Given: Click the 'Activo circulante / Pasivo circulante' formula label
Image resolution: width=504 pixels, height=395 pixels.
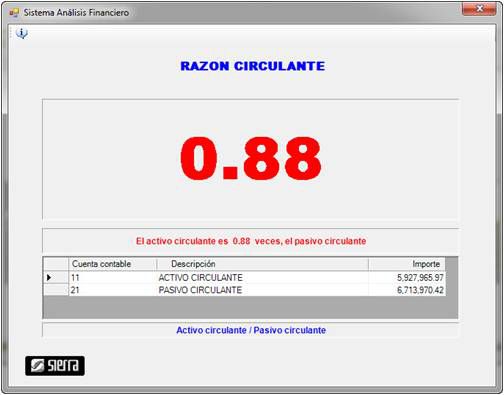Looking at the screenshot, I should tap(251, 330).
